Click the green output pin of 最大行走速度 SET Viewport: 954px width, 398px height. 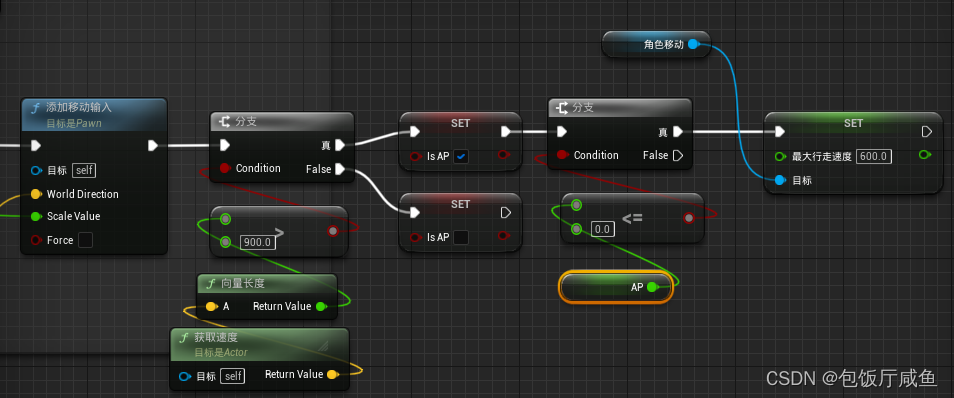[x=925, y=155]
